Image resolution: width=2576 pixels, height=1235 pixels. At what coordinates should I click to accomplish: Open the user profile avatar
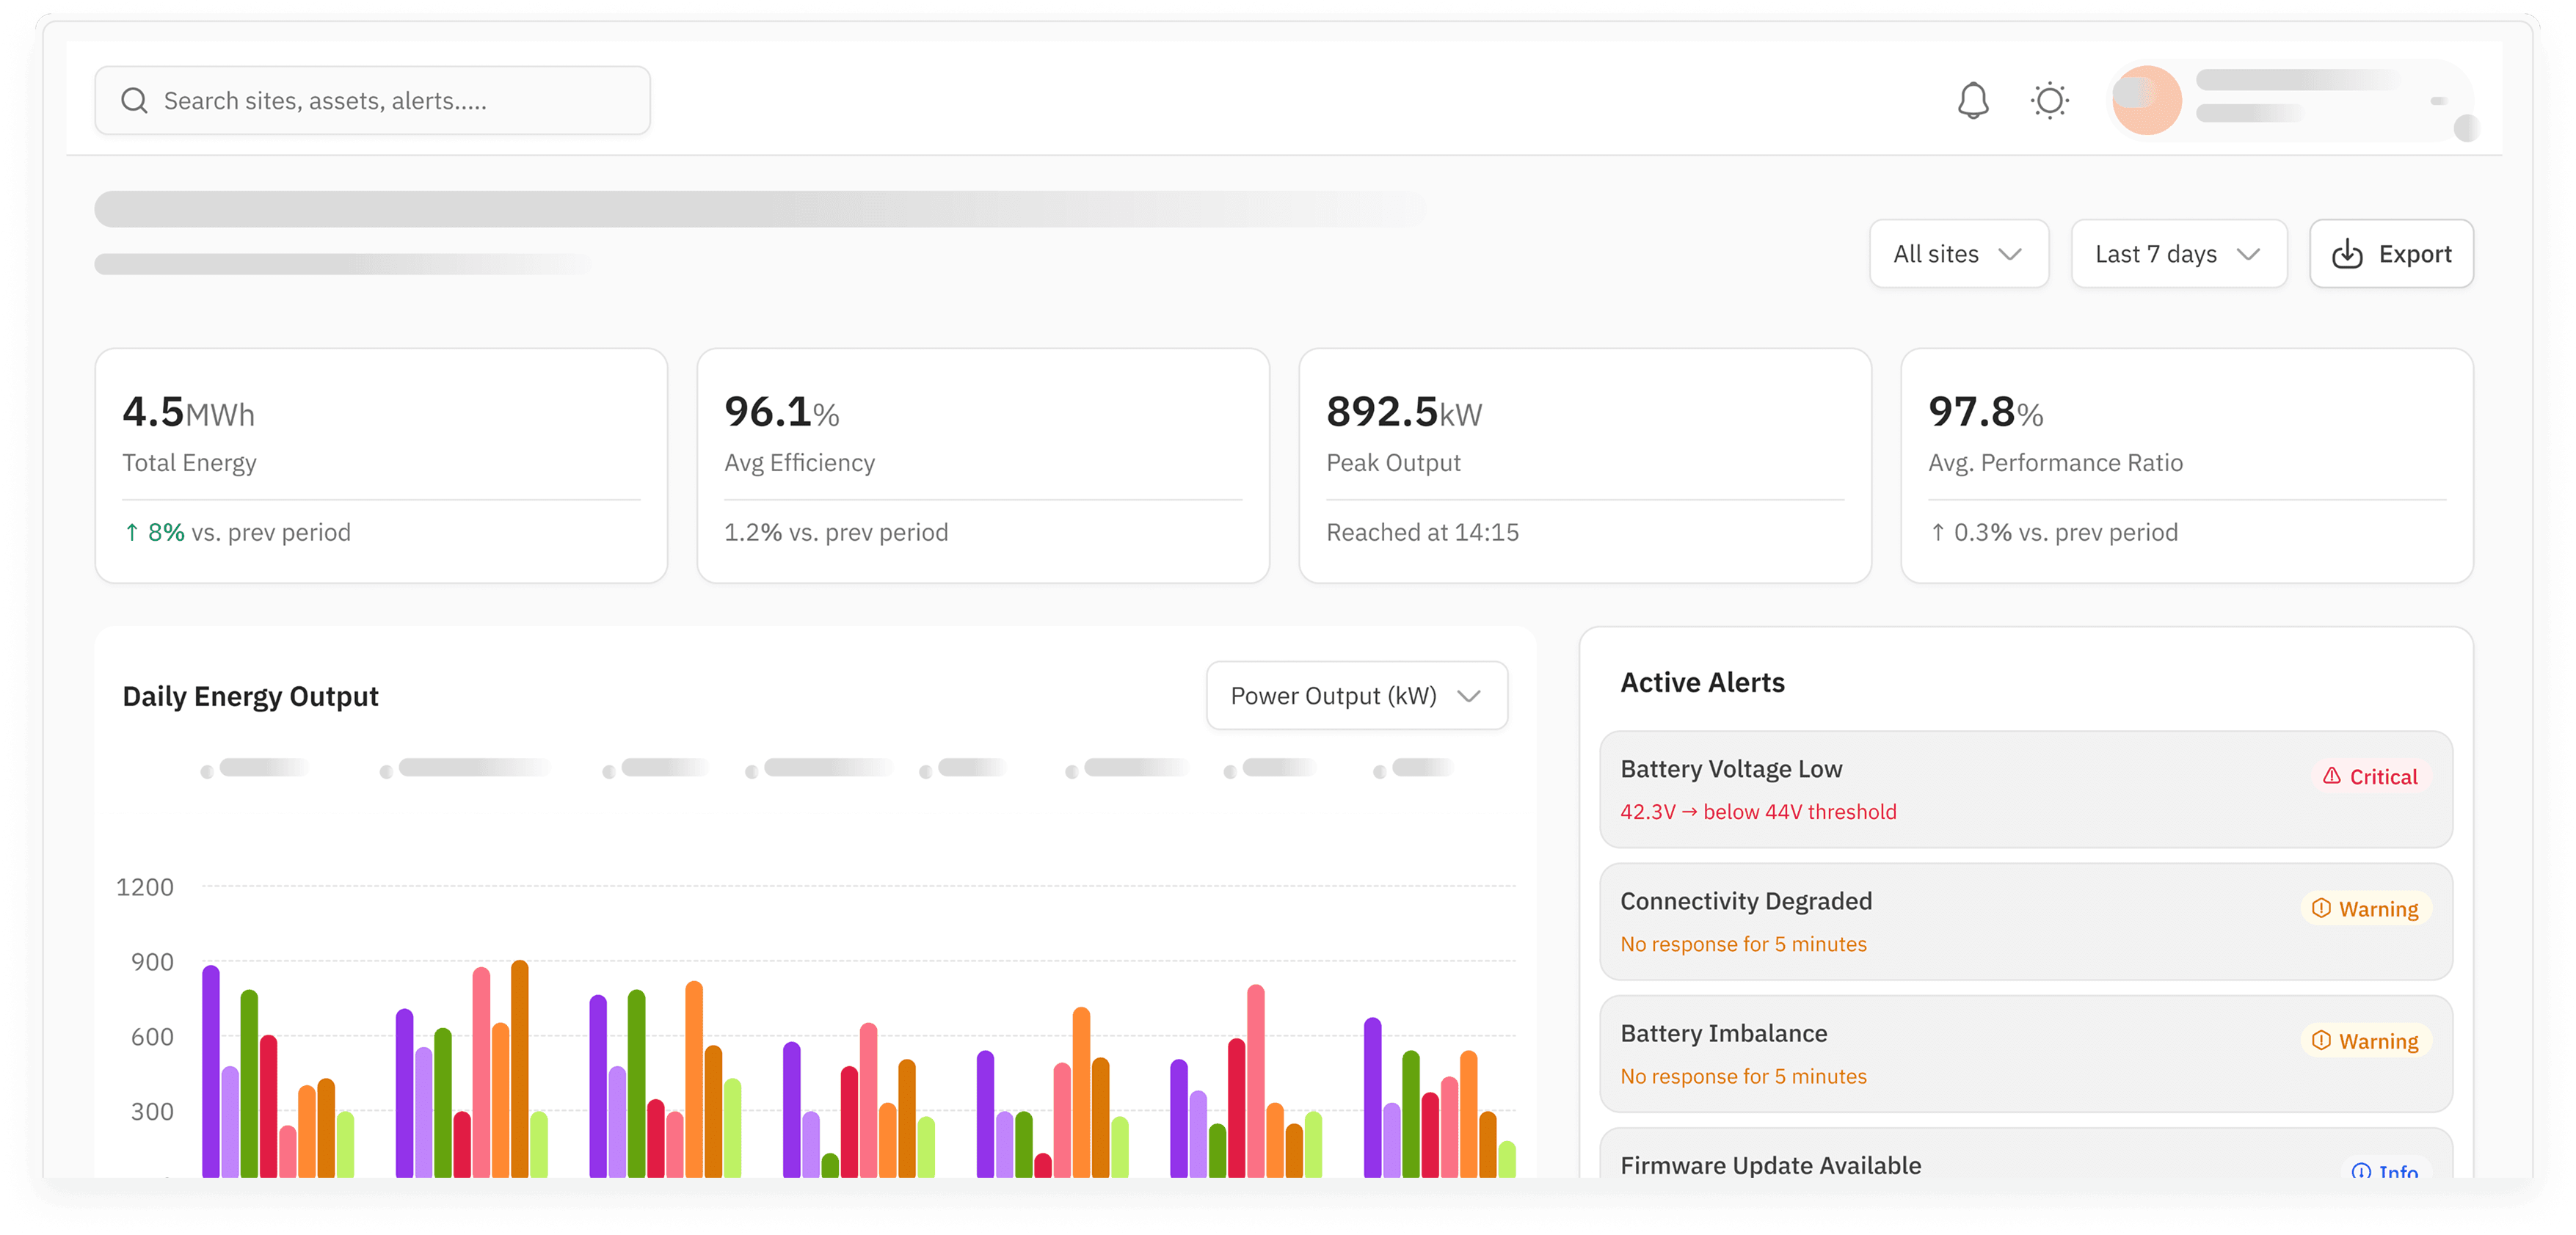(2146, 100)
